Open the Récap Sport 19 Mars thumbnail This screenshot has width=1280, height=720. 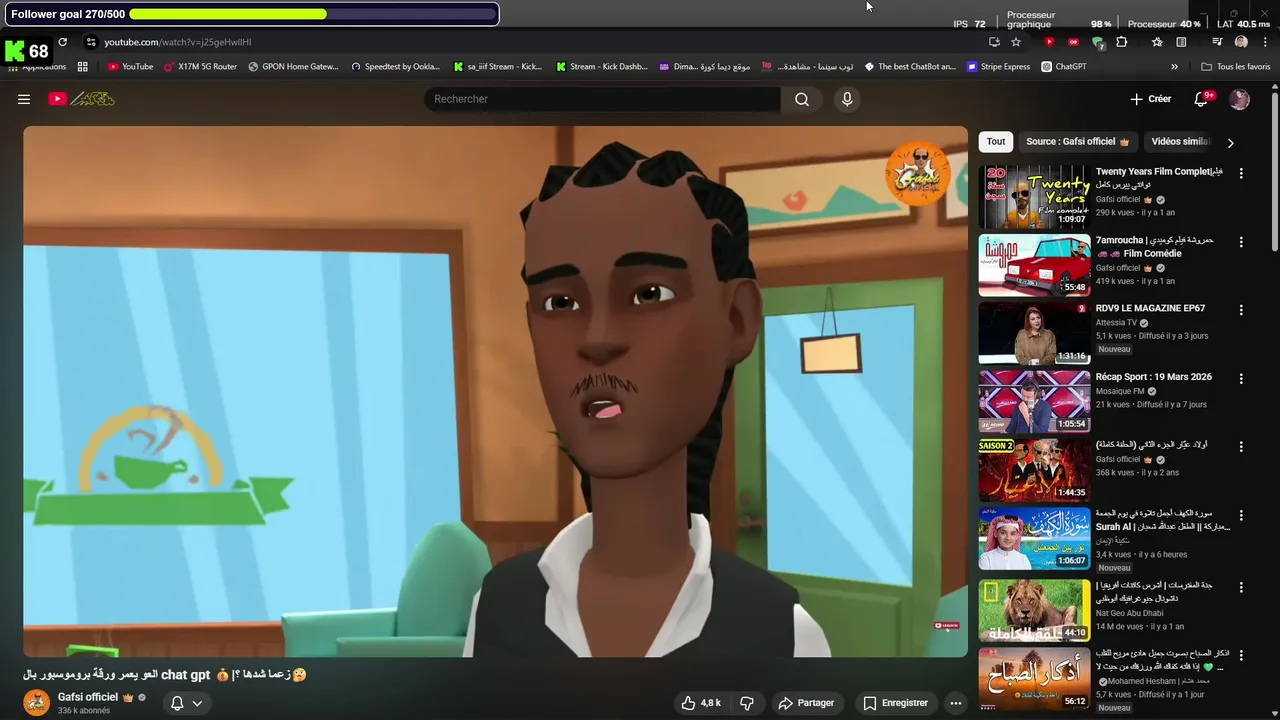pos(1034,401)
